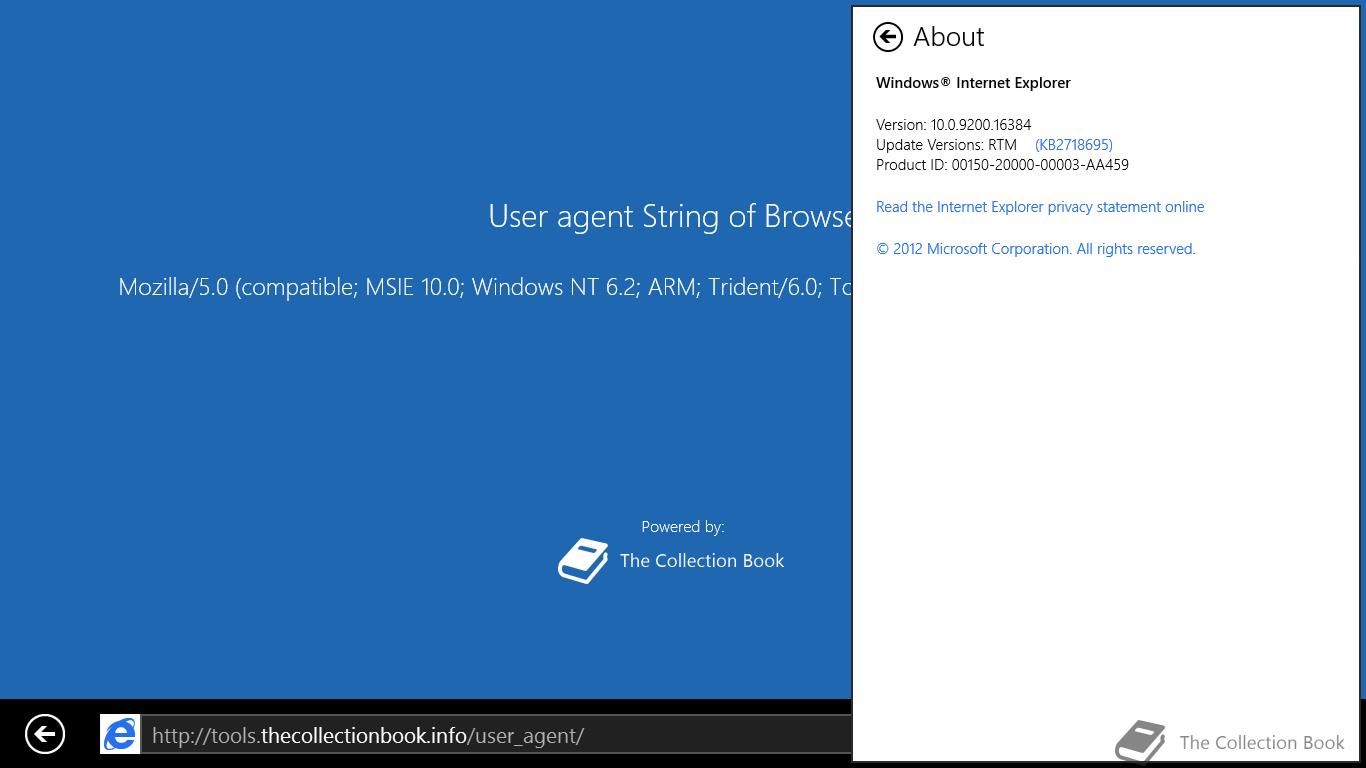Click the book icon beside The Collection Book
The width and height of the screenshot is (1366, 768).
tap(583, 561)
